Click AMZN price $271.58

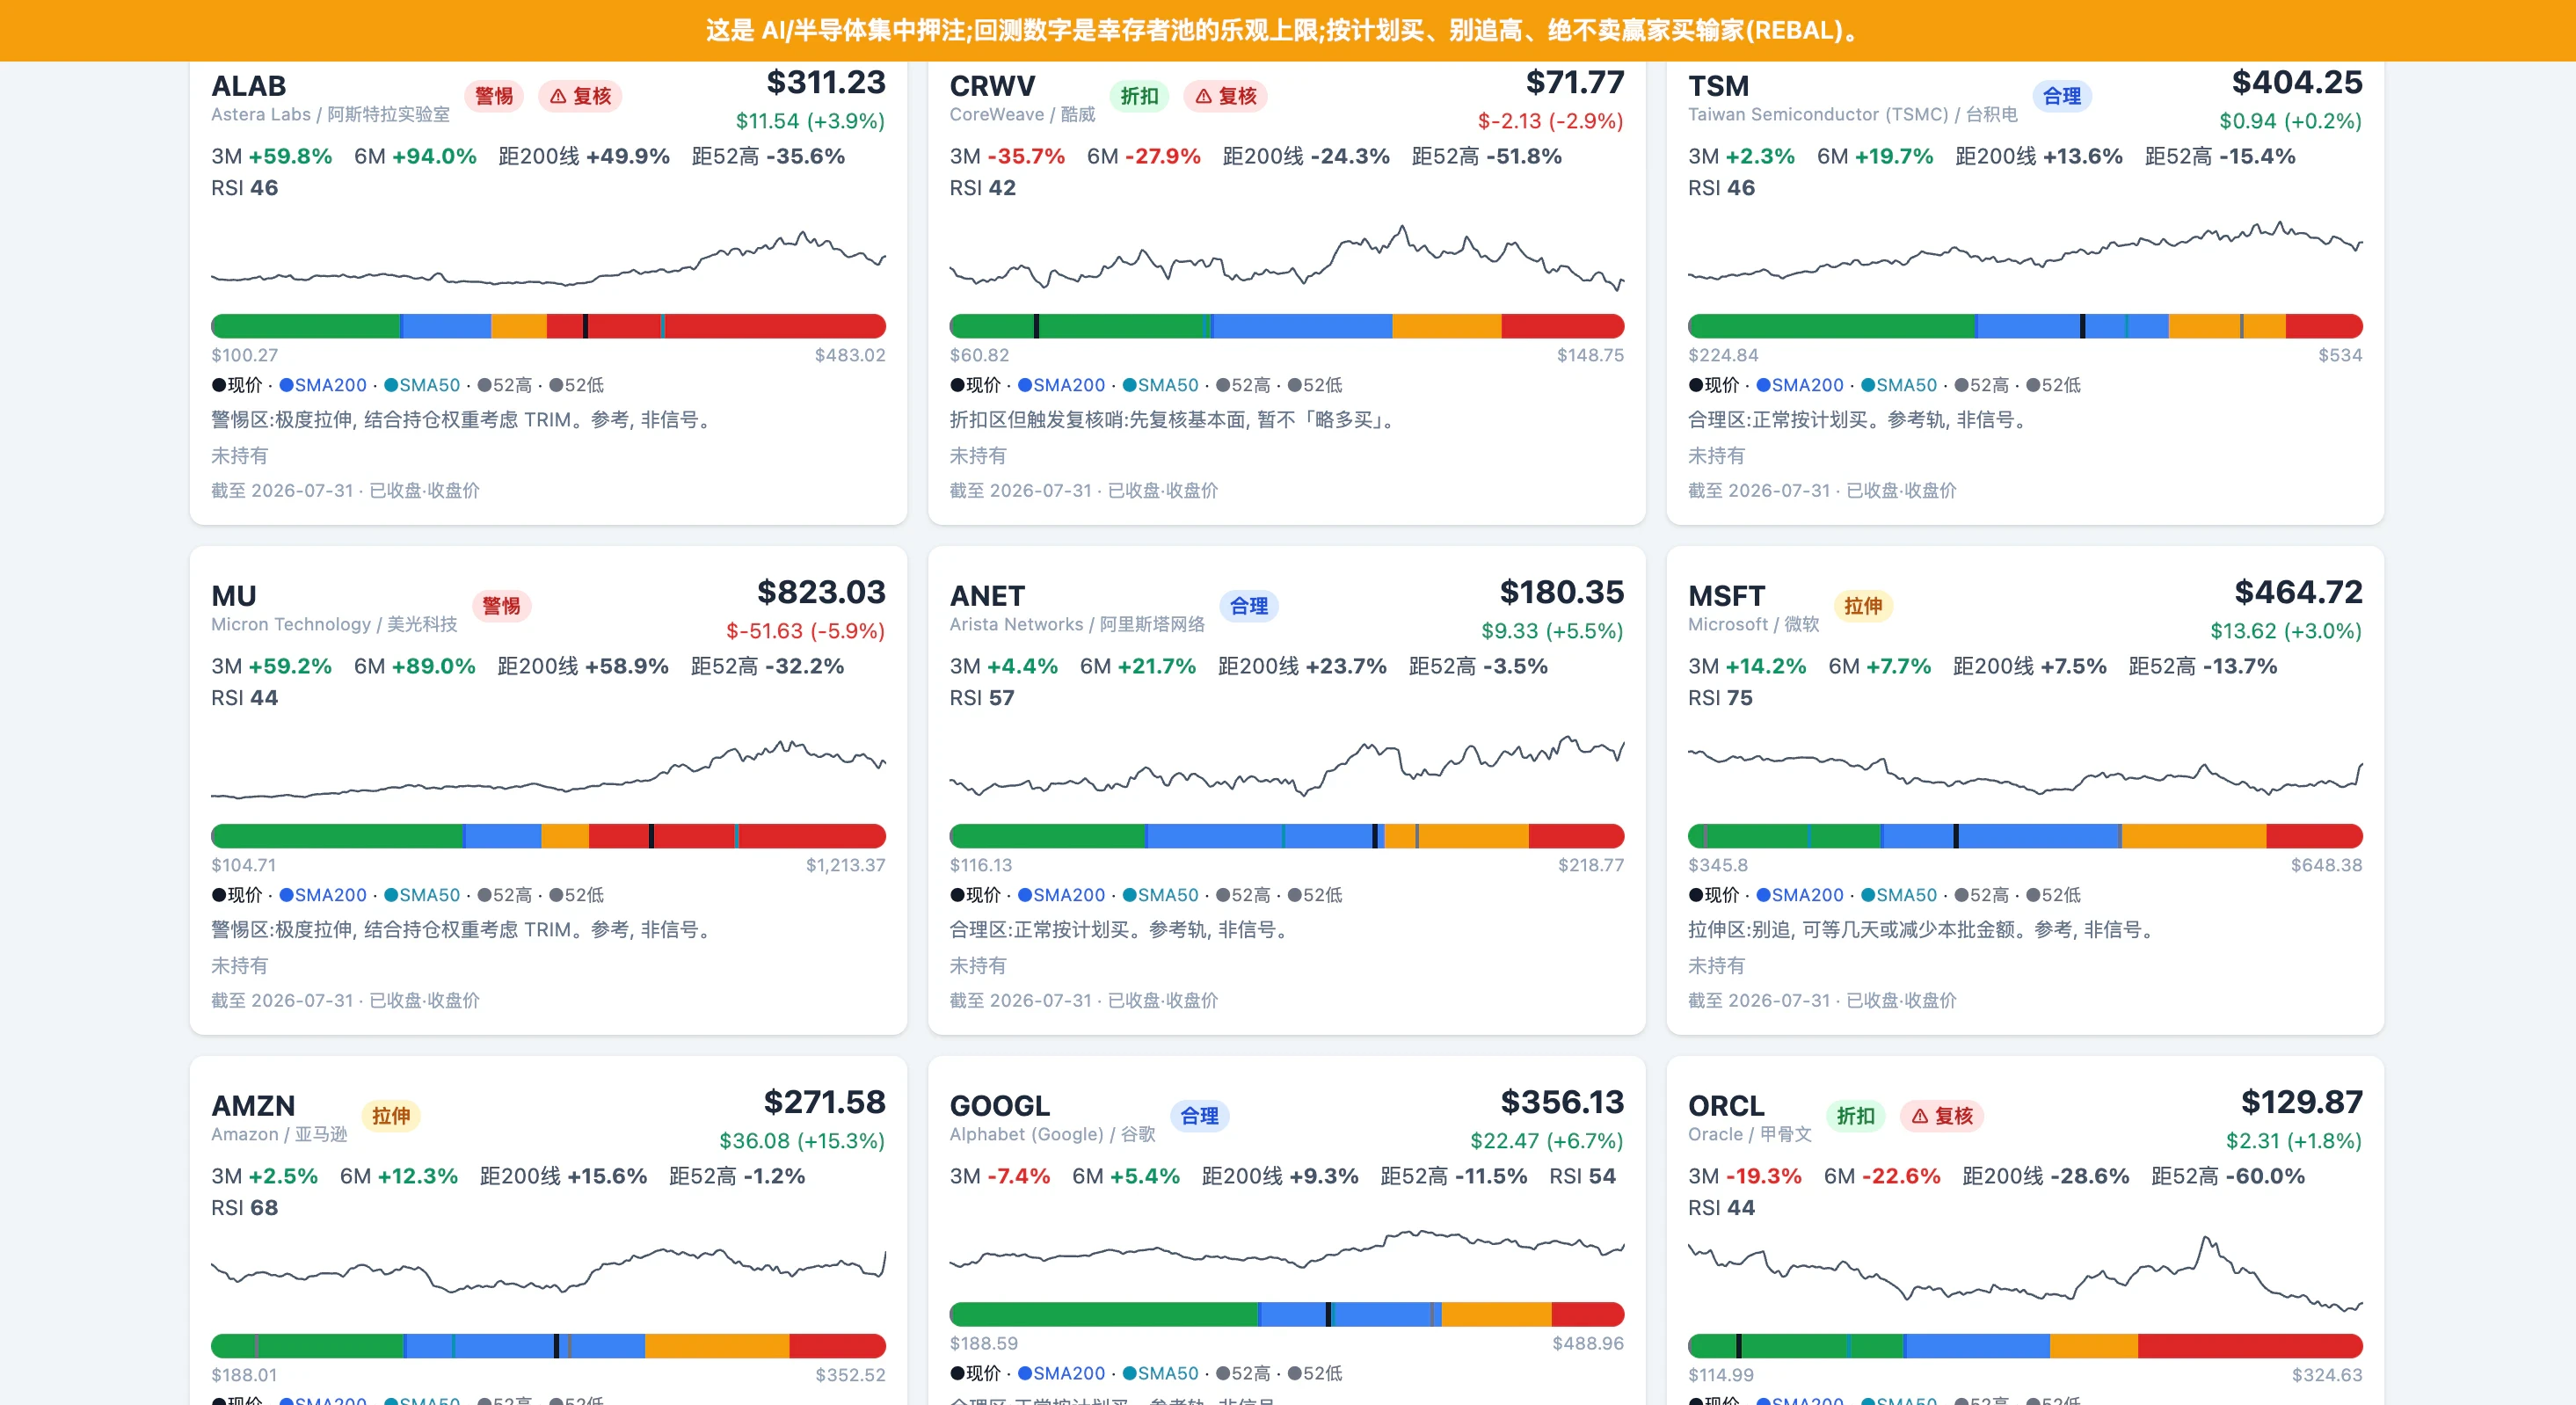click(x=825, y=1102)
